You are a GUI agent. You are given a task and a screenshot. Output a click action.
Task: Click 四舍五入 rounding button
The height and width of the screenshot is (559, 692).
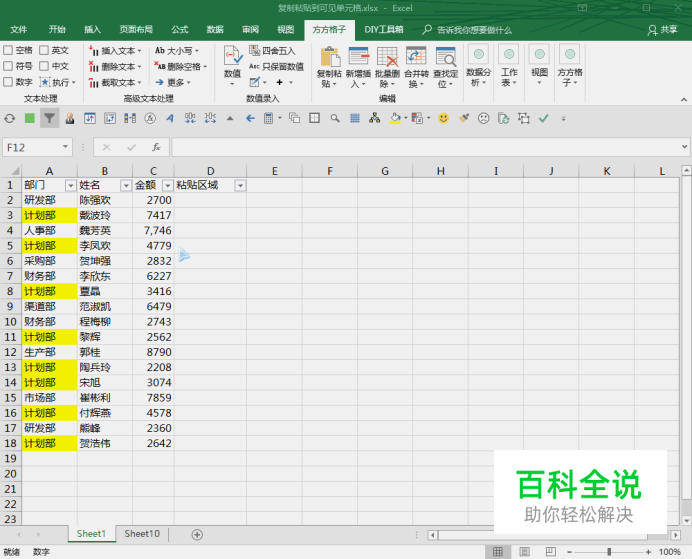[x=272, y=51]
